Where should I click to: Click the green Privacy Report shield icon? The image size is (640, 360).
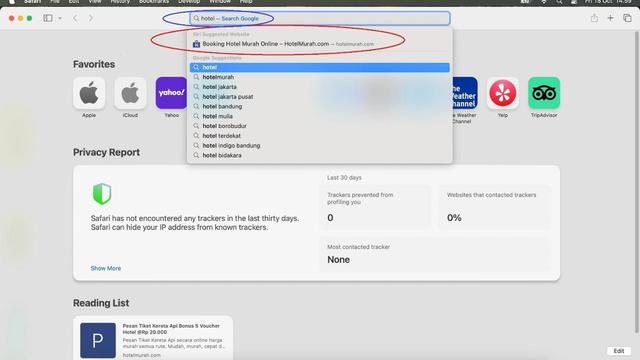pos(102,193)
